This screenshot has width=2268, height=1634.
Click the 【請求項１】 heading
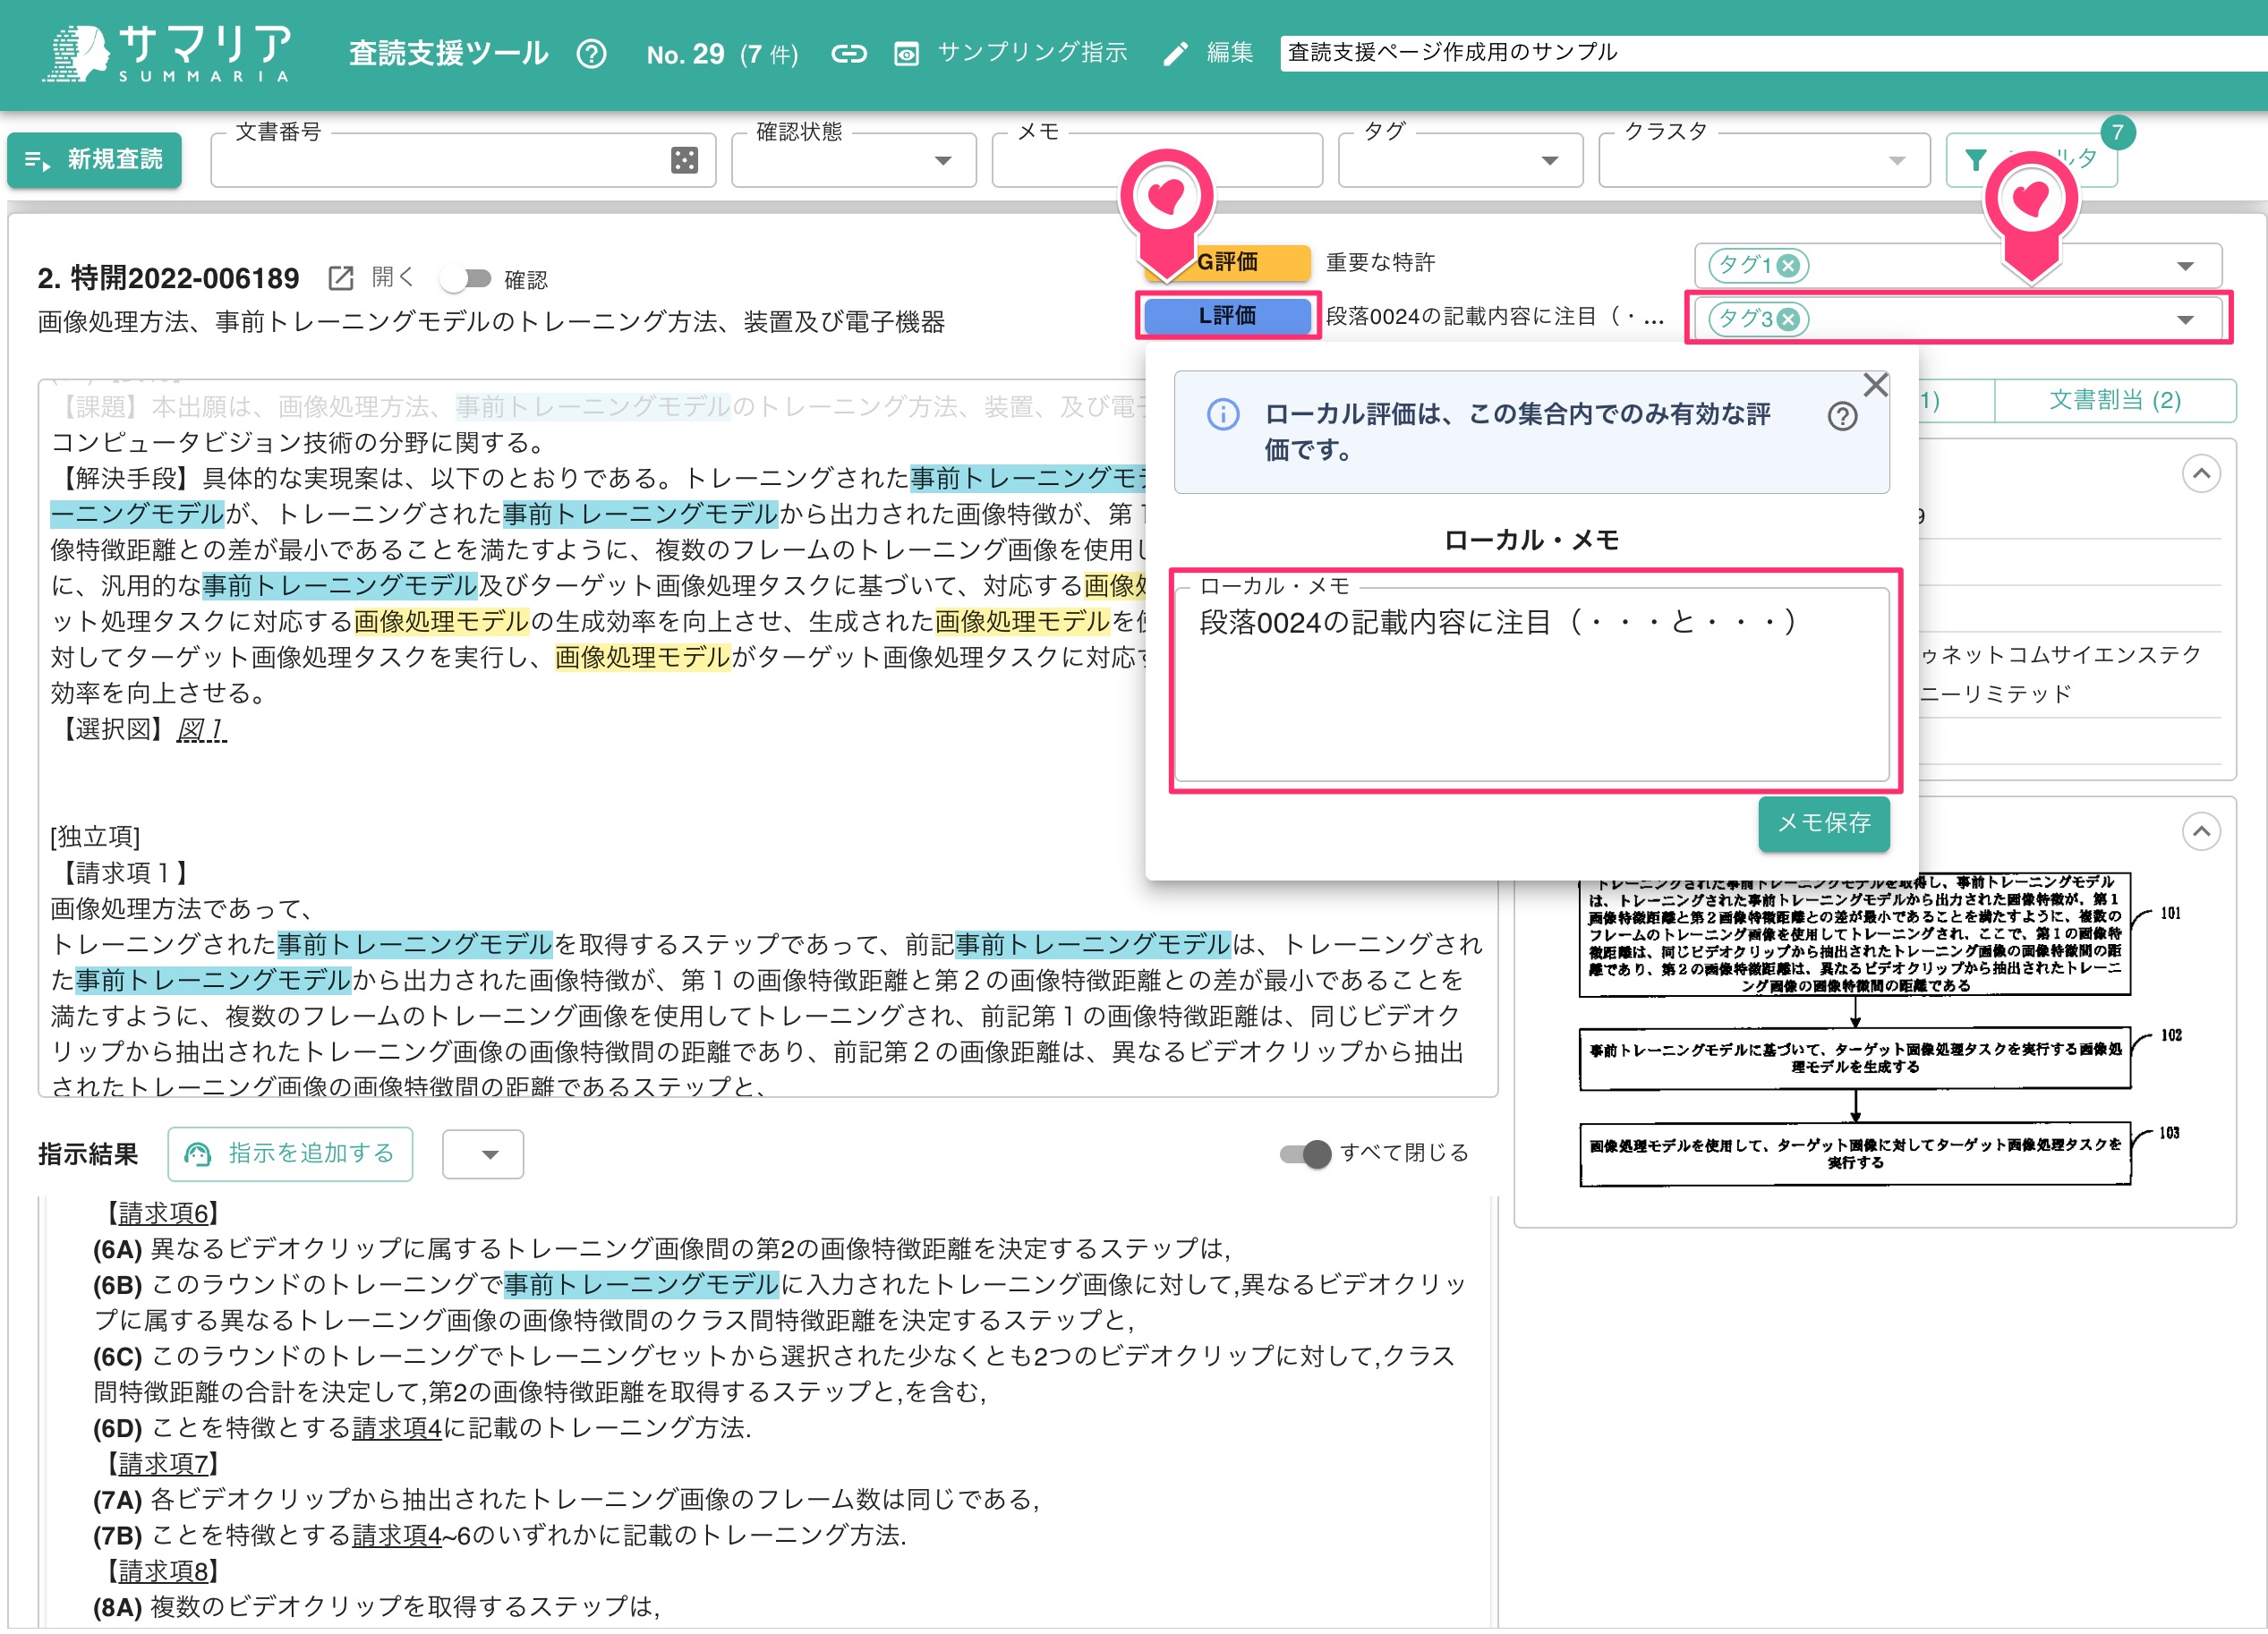[x=126, y=874]
